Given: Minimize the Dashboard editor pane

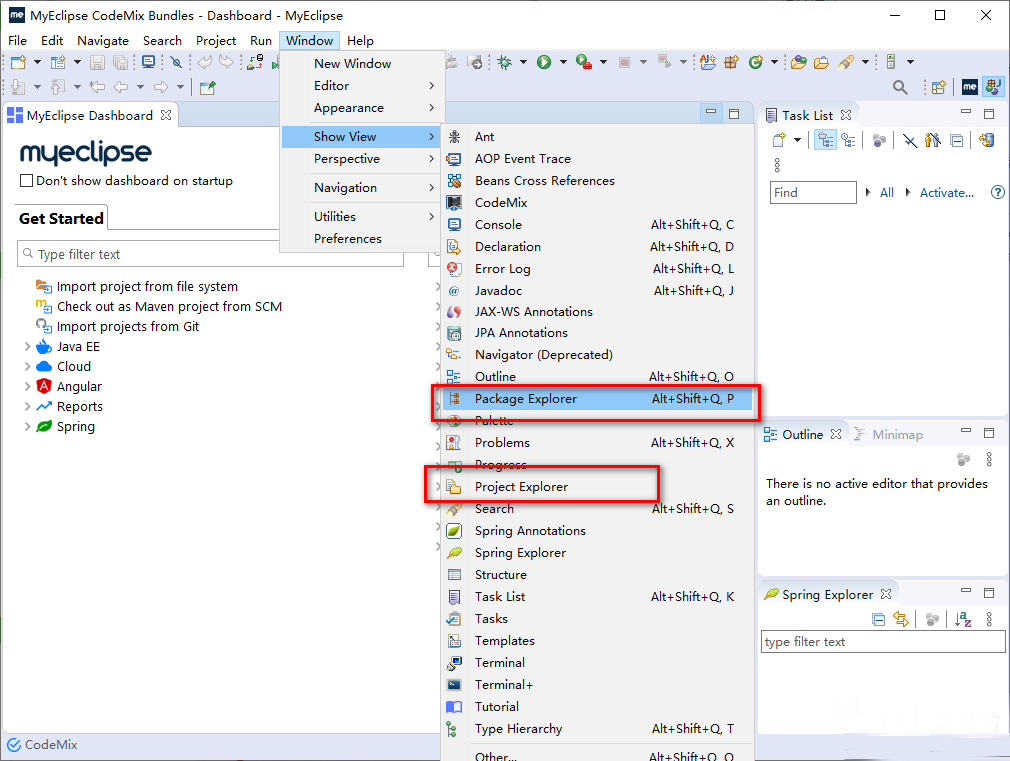Looking at the screenshot, I should (x=710, y=113).
